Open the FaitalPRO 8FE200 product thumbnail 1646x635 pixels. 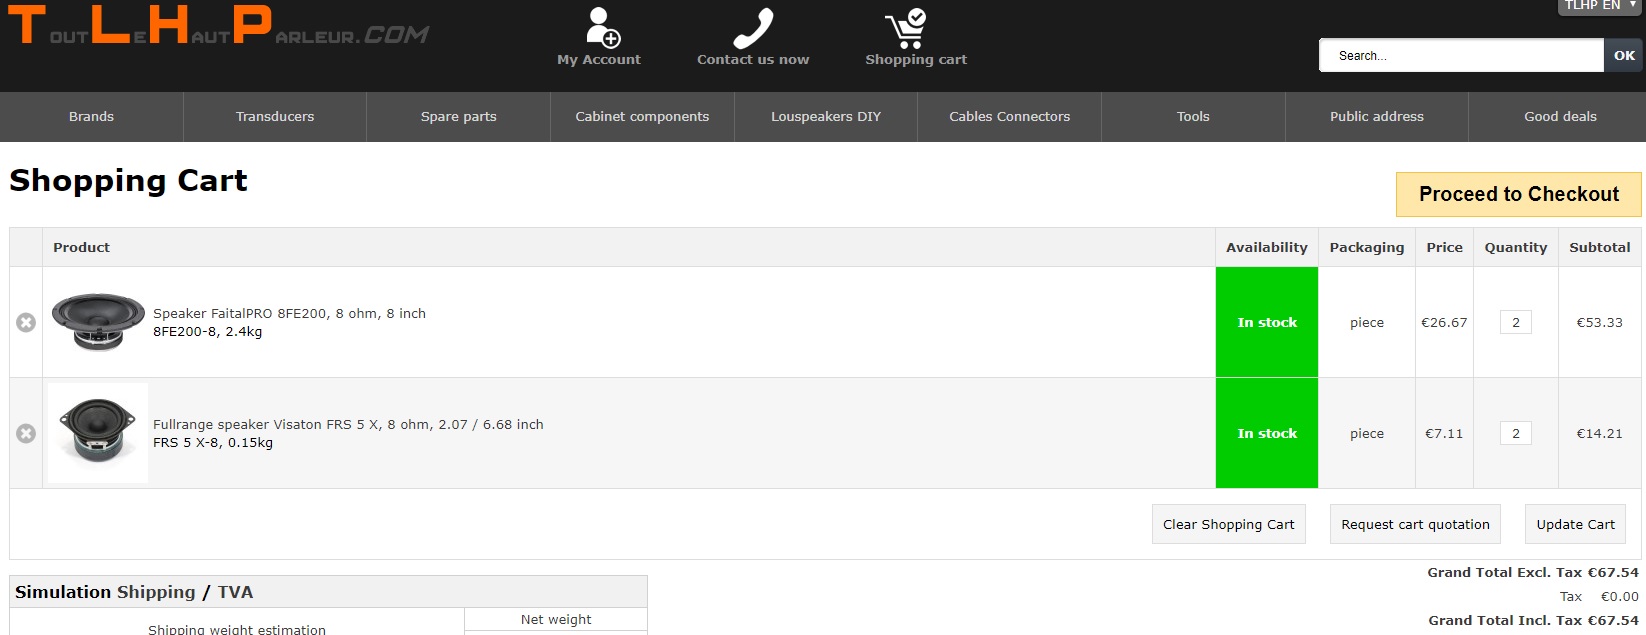pos(98,322)
